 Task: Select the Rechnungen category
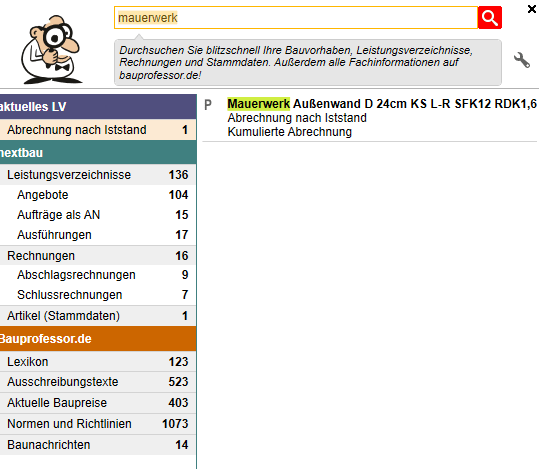coord(98,255)
